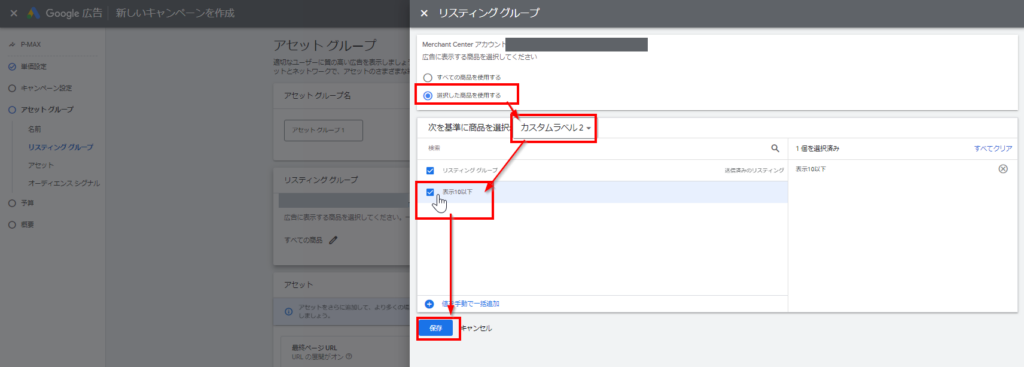Click the help icon beside URL の展開がオン

click(x=349, y=357)
